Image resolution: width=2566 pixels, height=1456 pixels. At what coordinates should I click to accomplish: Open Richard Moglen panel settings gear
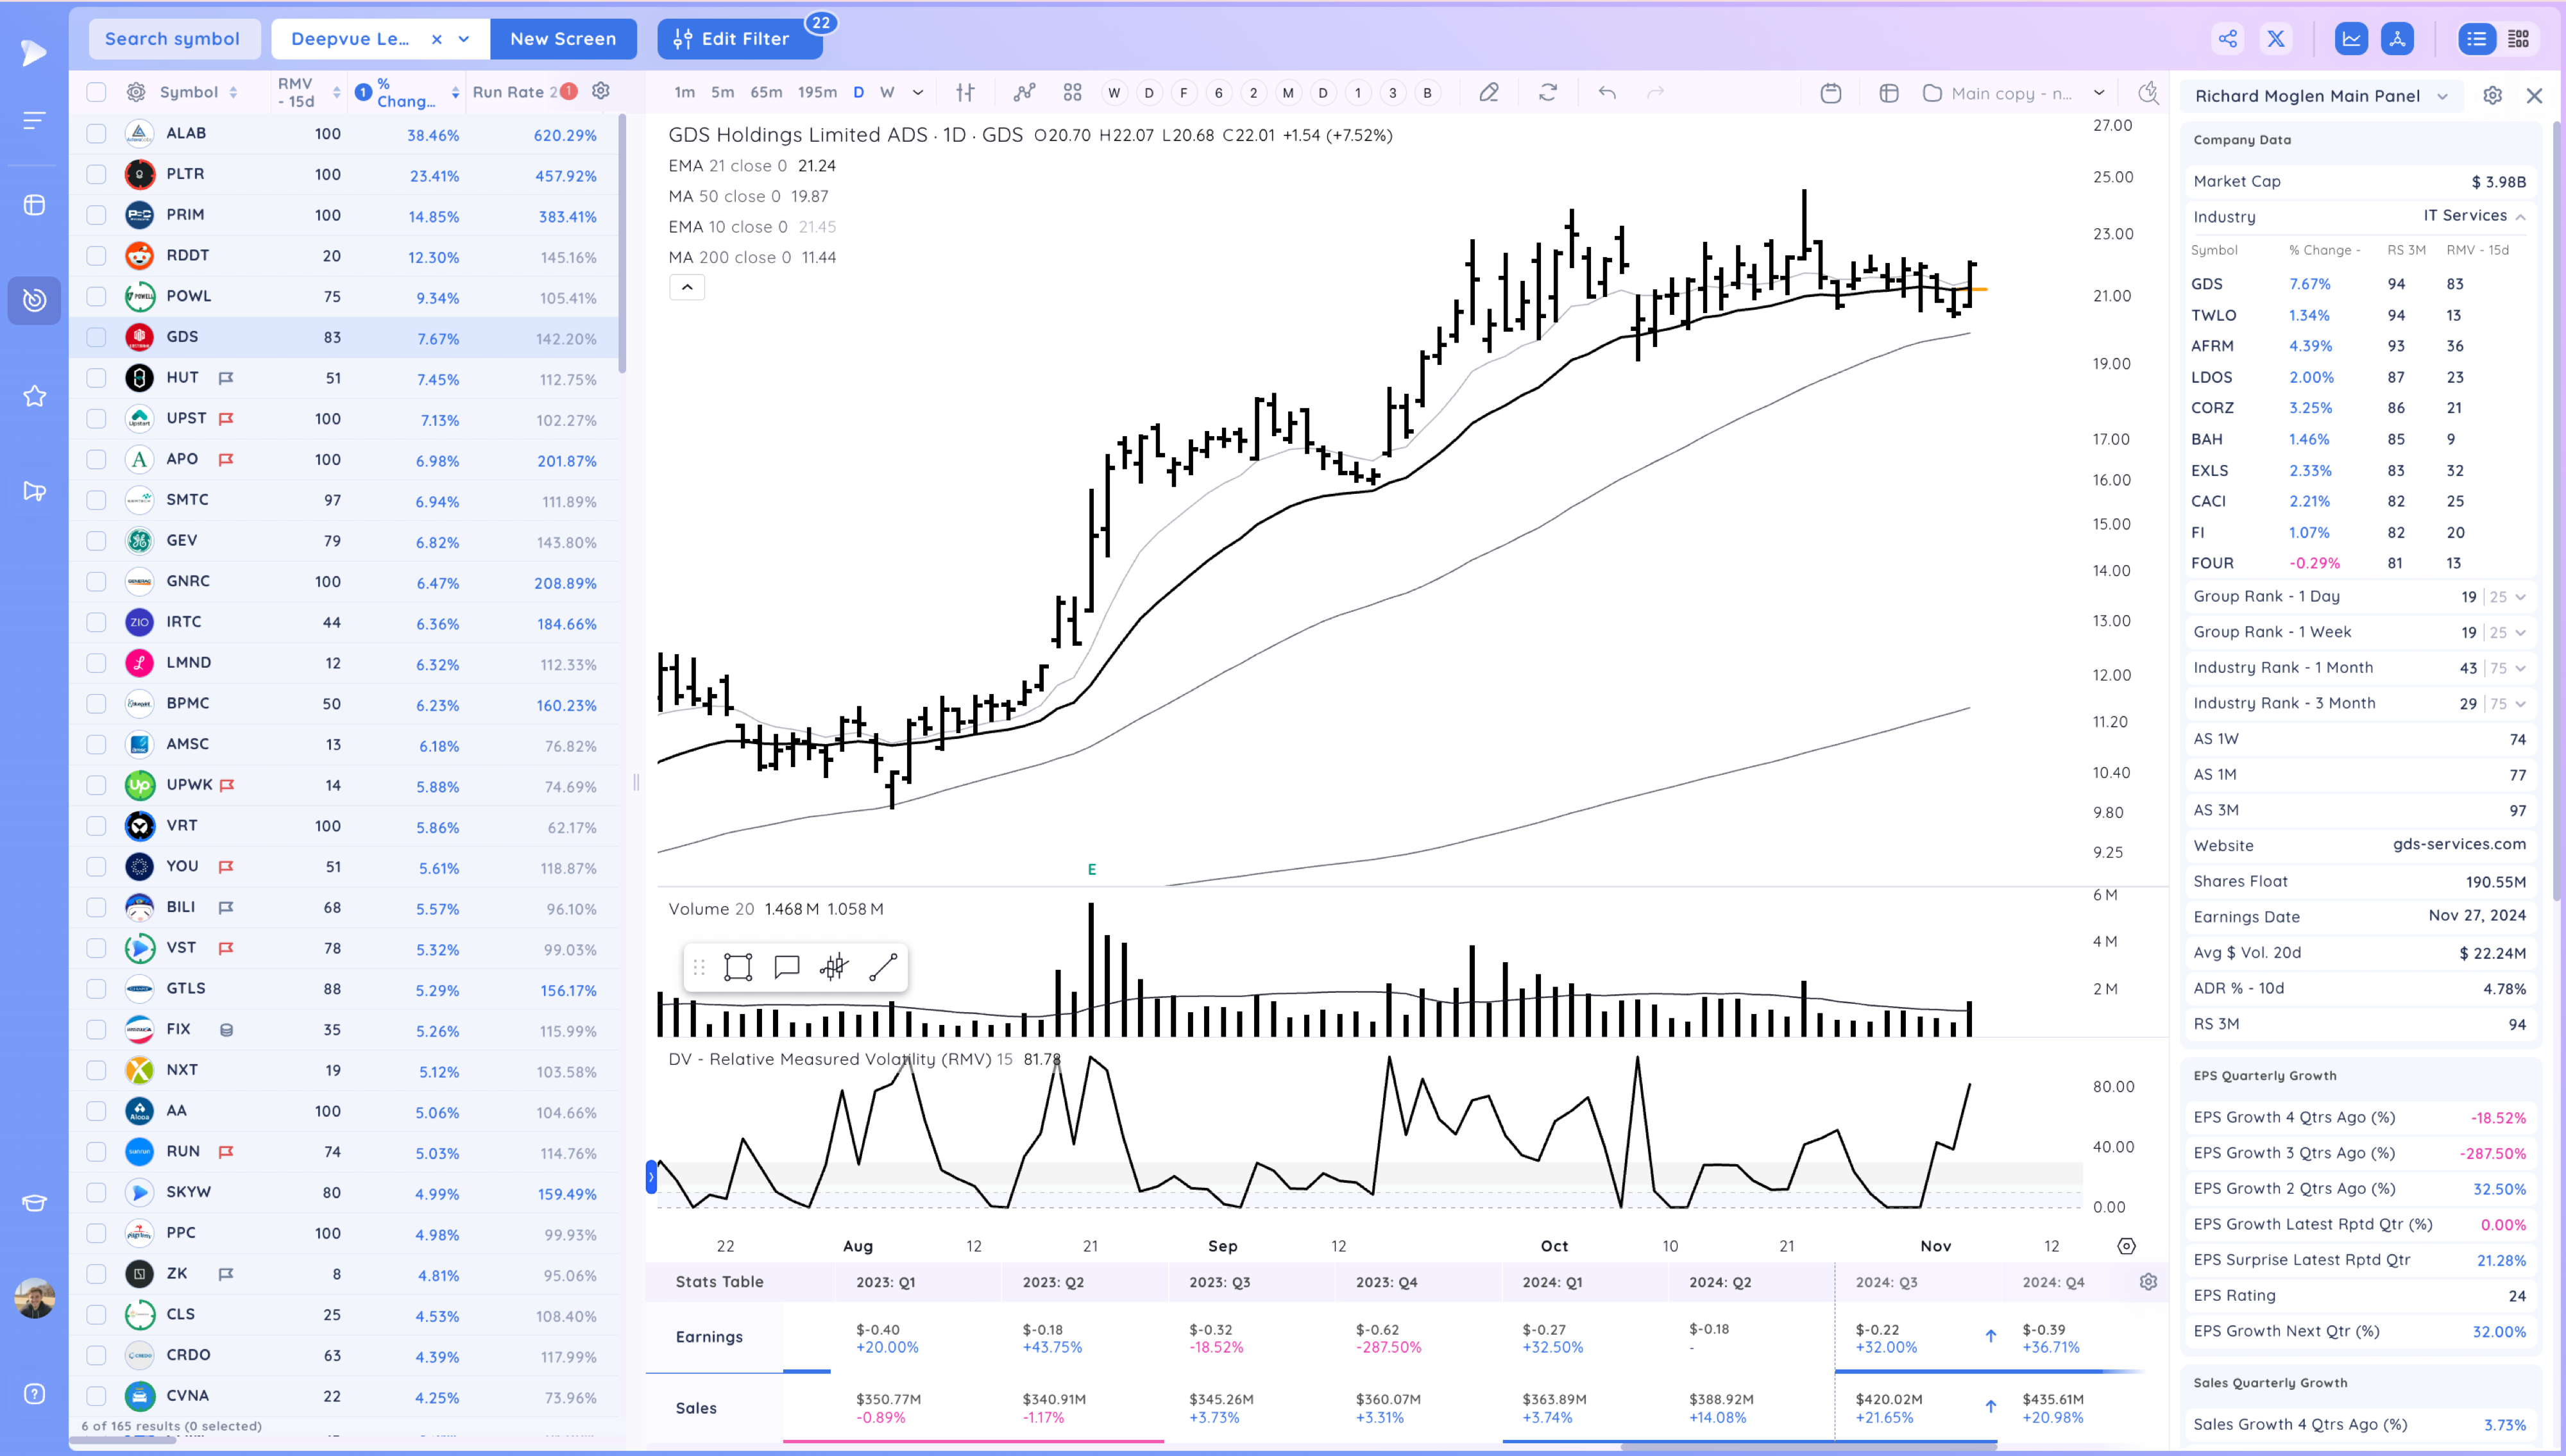2492,96
